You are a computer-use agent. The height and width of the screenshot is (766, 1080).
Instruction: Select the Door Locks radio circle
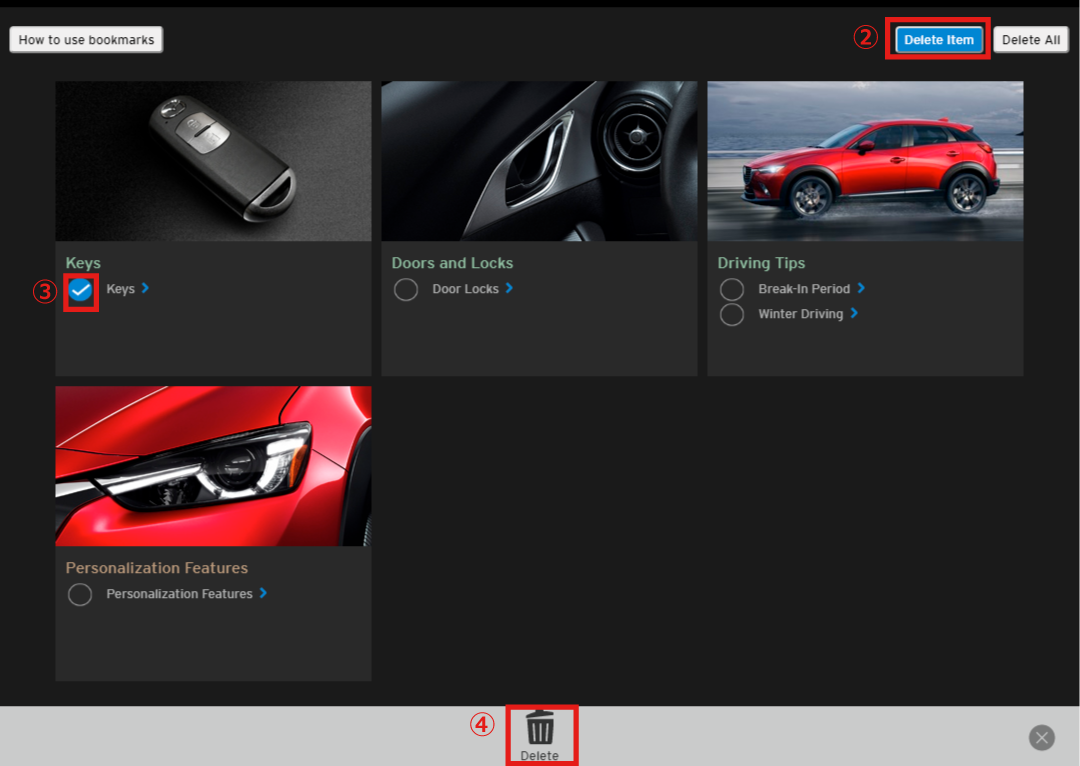(406, 290)
